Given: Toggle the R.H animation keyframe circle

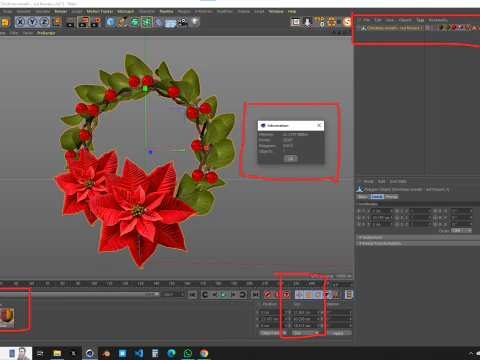Looking at the screenshot, I should click(436, 211).
